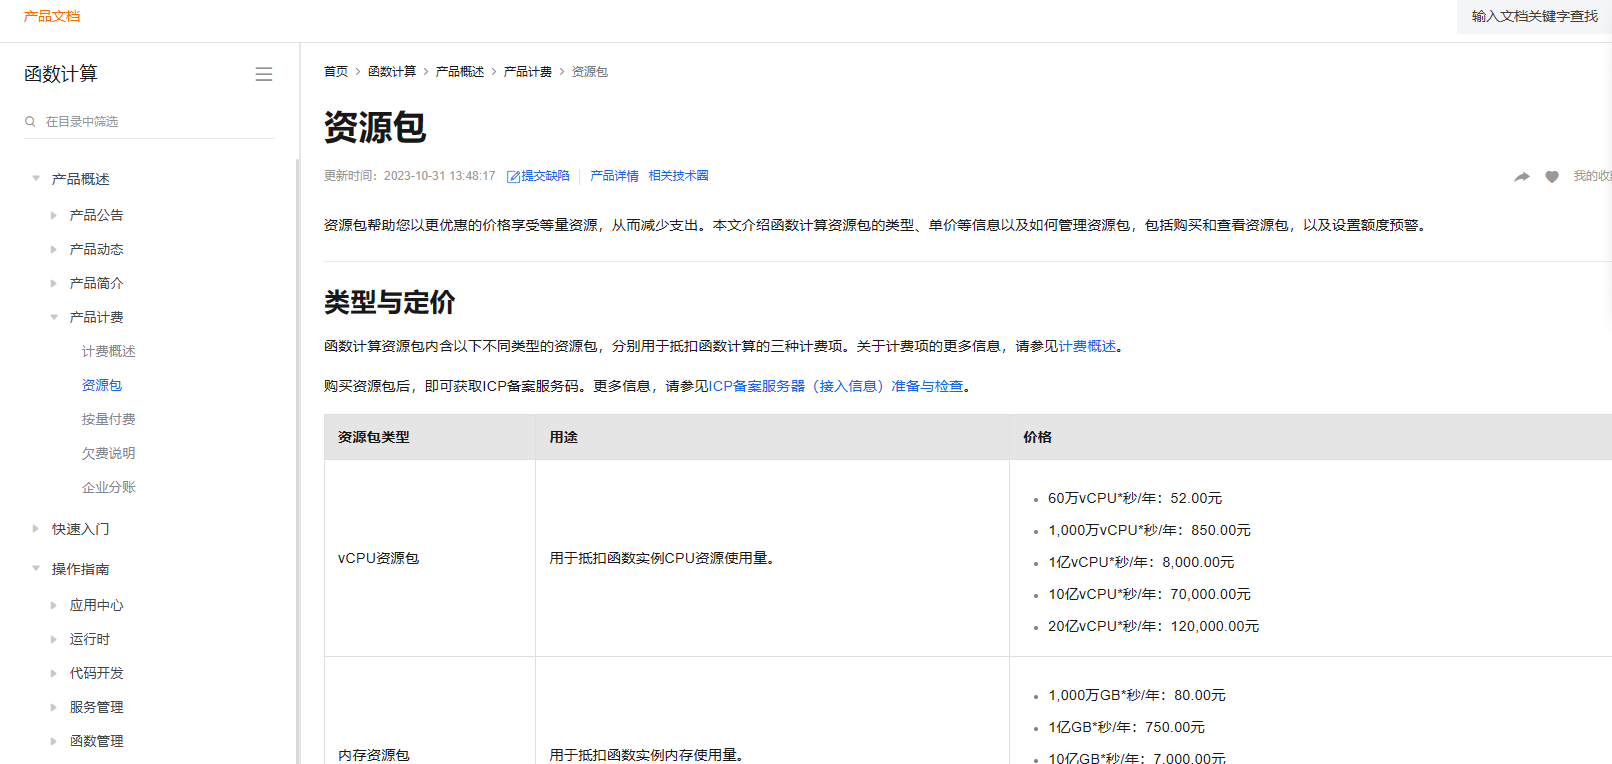Open the 产品详情 link
Image resolution: width=1612 pixels, height=764 pixels.
pos(614,176)
